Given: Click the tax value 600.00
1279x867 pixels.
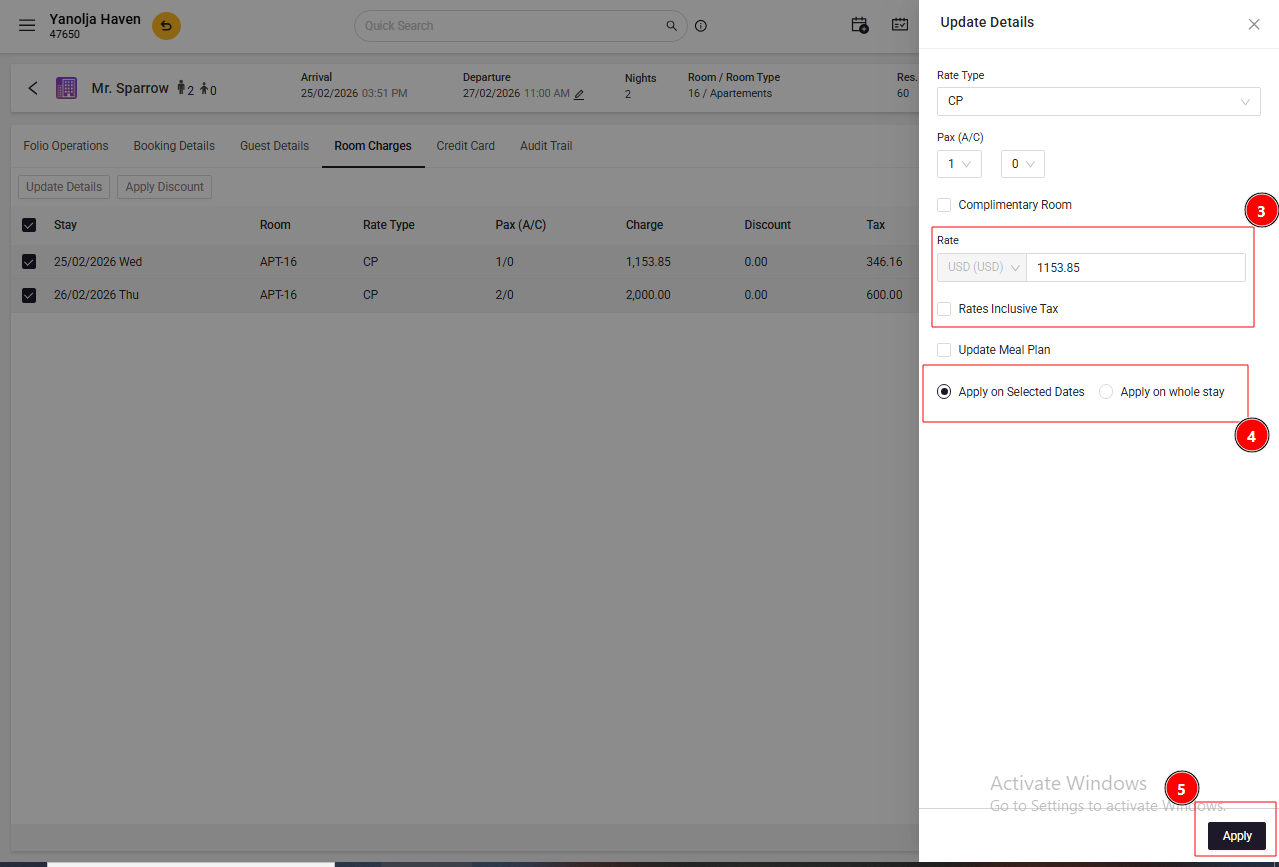Looking at the screenshot, I should pos(884,295).
